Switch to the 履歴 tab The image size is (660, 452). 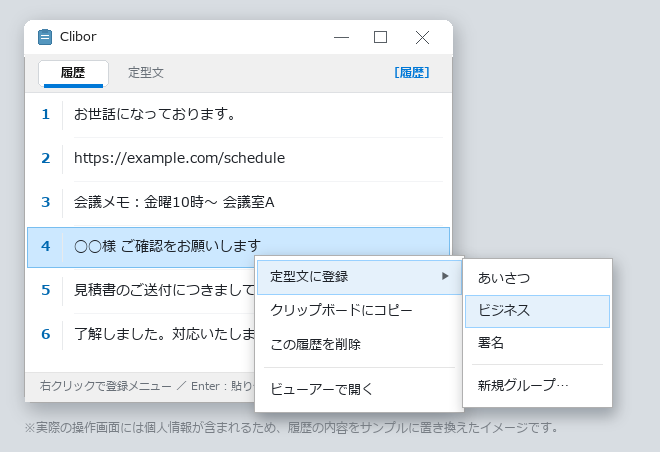pyautogui.click(x=73, y=73)
